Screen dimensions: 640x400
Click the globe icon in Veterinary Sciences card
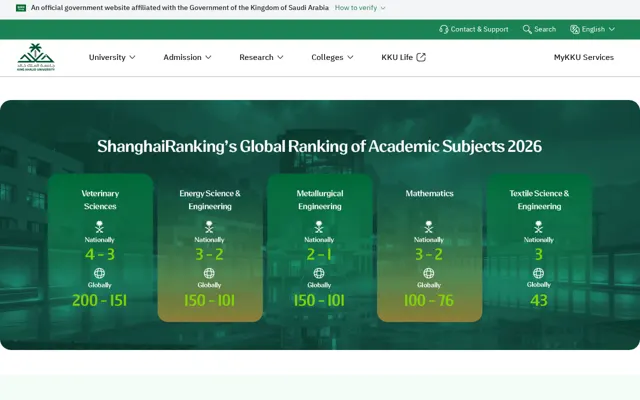click(100, 273)
